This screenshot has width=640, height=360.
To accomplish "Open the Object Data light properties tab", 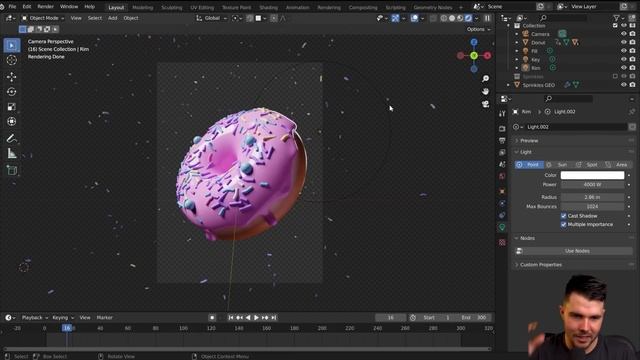I will pyautogui.click(x=502, y=227).
